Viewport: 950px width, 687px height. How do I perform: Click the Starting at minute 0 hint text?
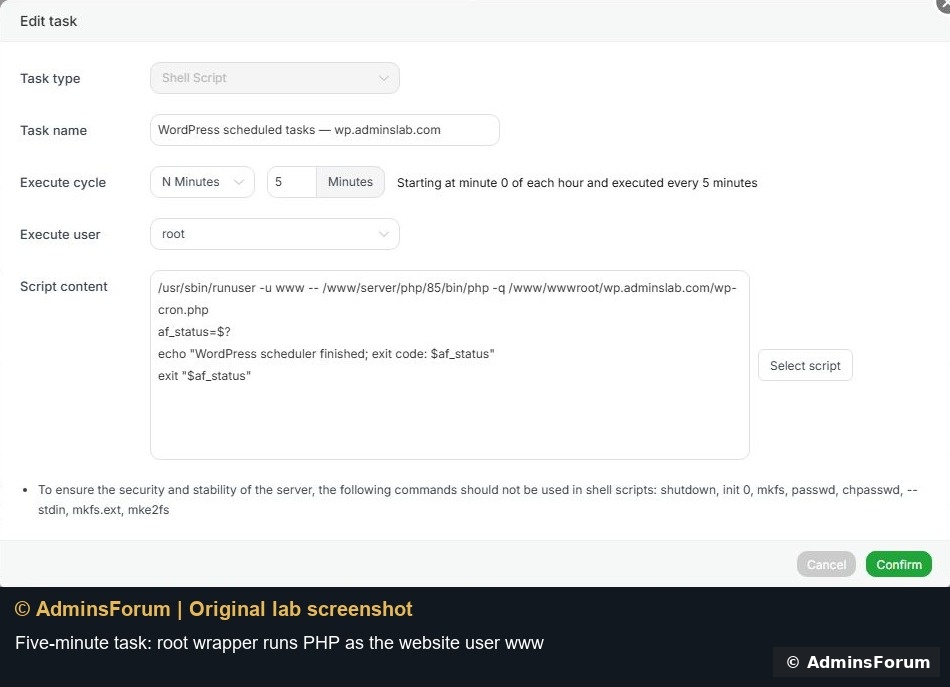tap(577, 183)
